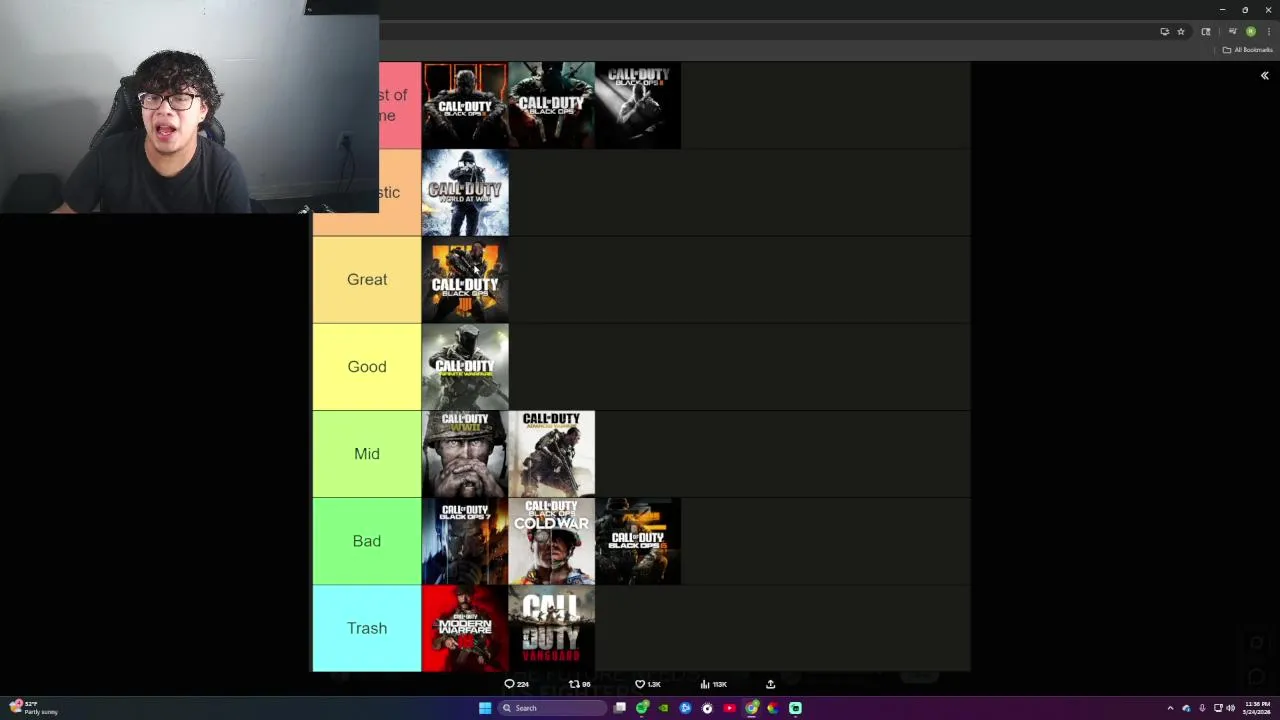Screen dimensions: 1280x720
Task: Open Chrome's three-dot menu
Action: click(1268, 32)
